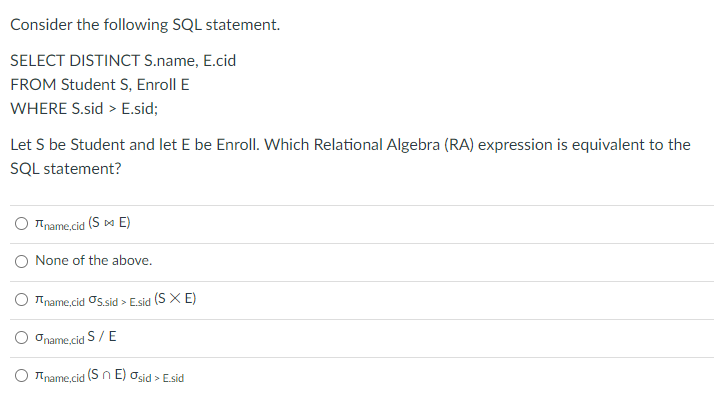
Task: Click 'Consider the following SQL statement.' heading
Action: pyautogui.click(x=145, y=24)
